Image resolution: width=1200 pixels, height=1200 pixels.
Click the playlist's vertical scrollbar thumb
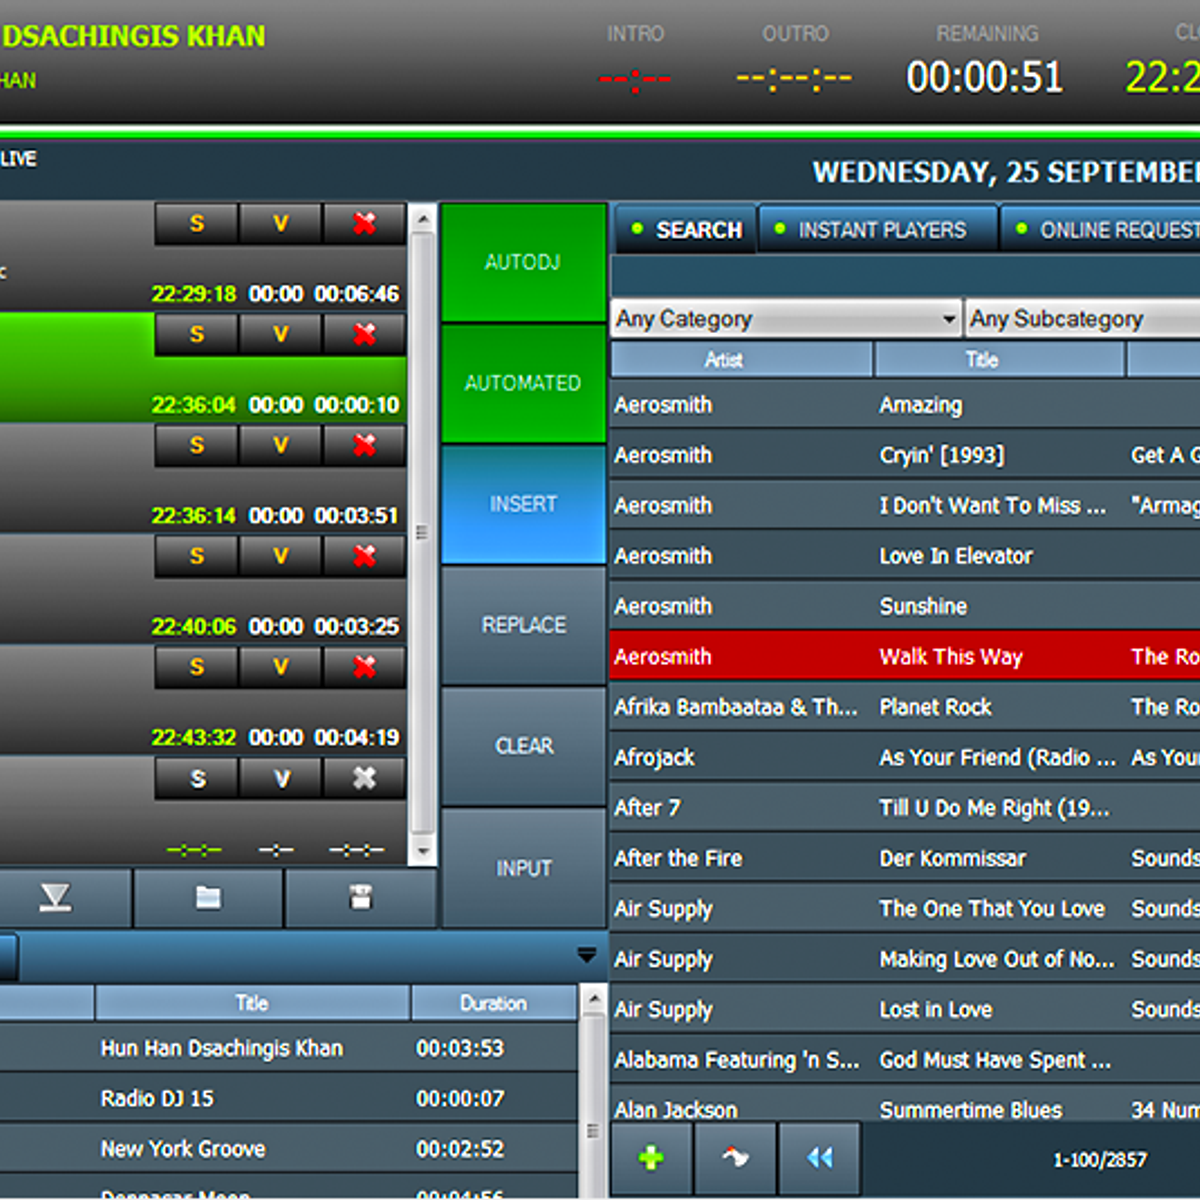click(422, 533)
